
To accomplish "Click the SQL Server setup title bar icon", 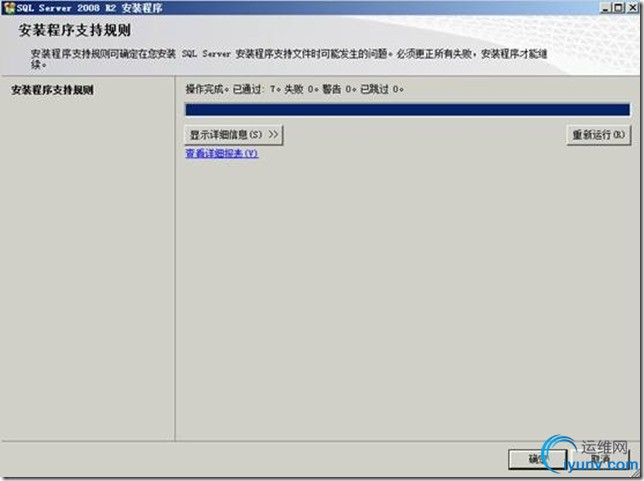I will pyautogui.click(x=9, y=8).
